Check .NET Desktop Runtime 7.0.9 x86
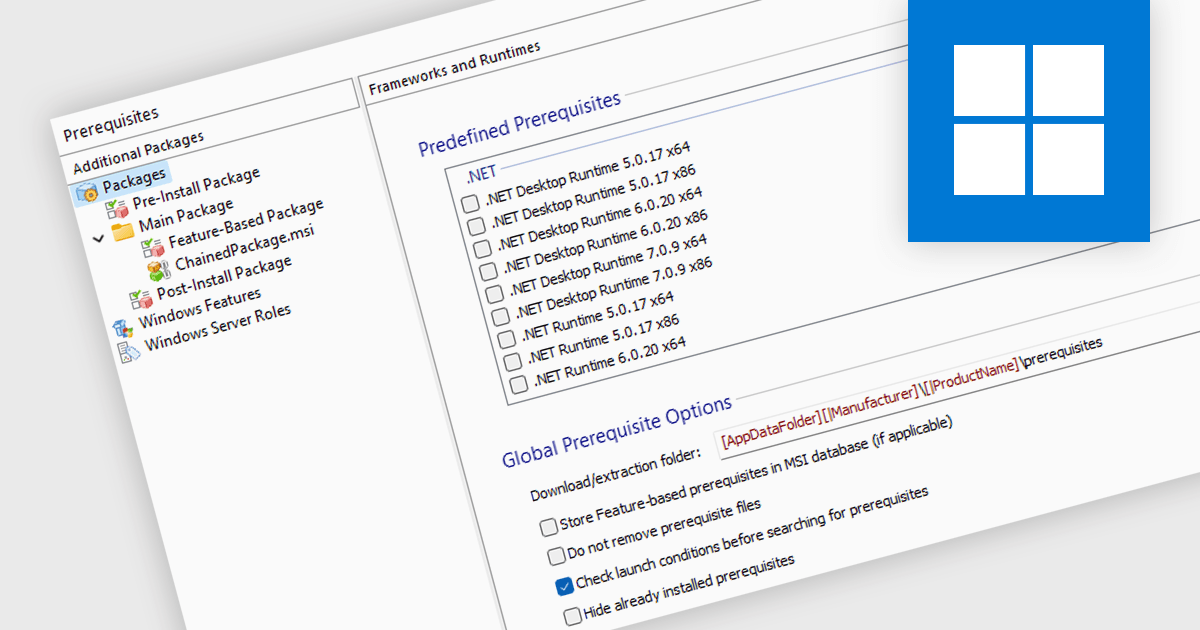 [x=500, y=317]
